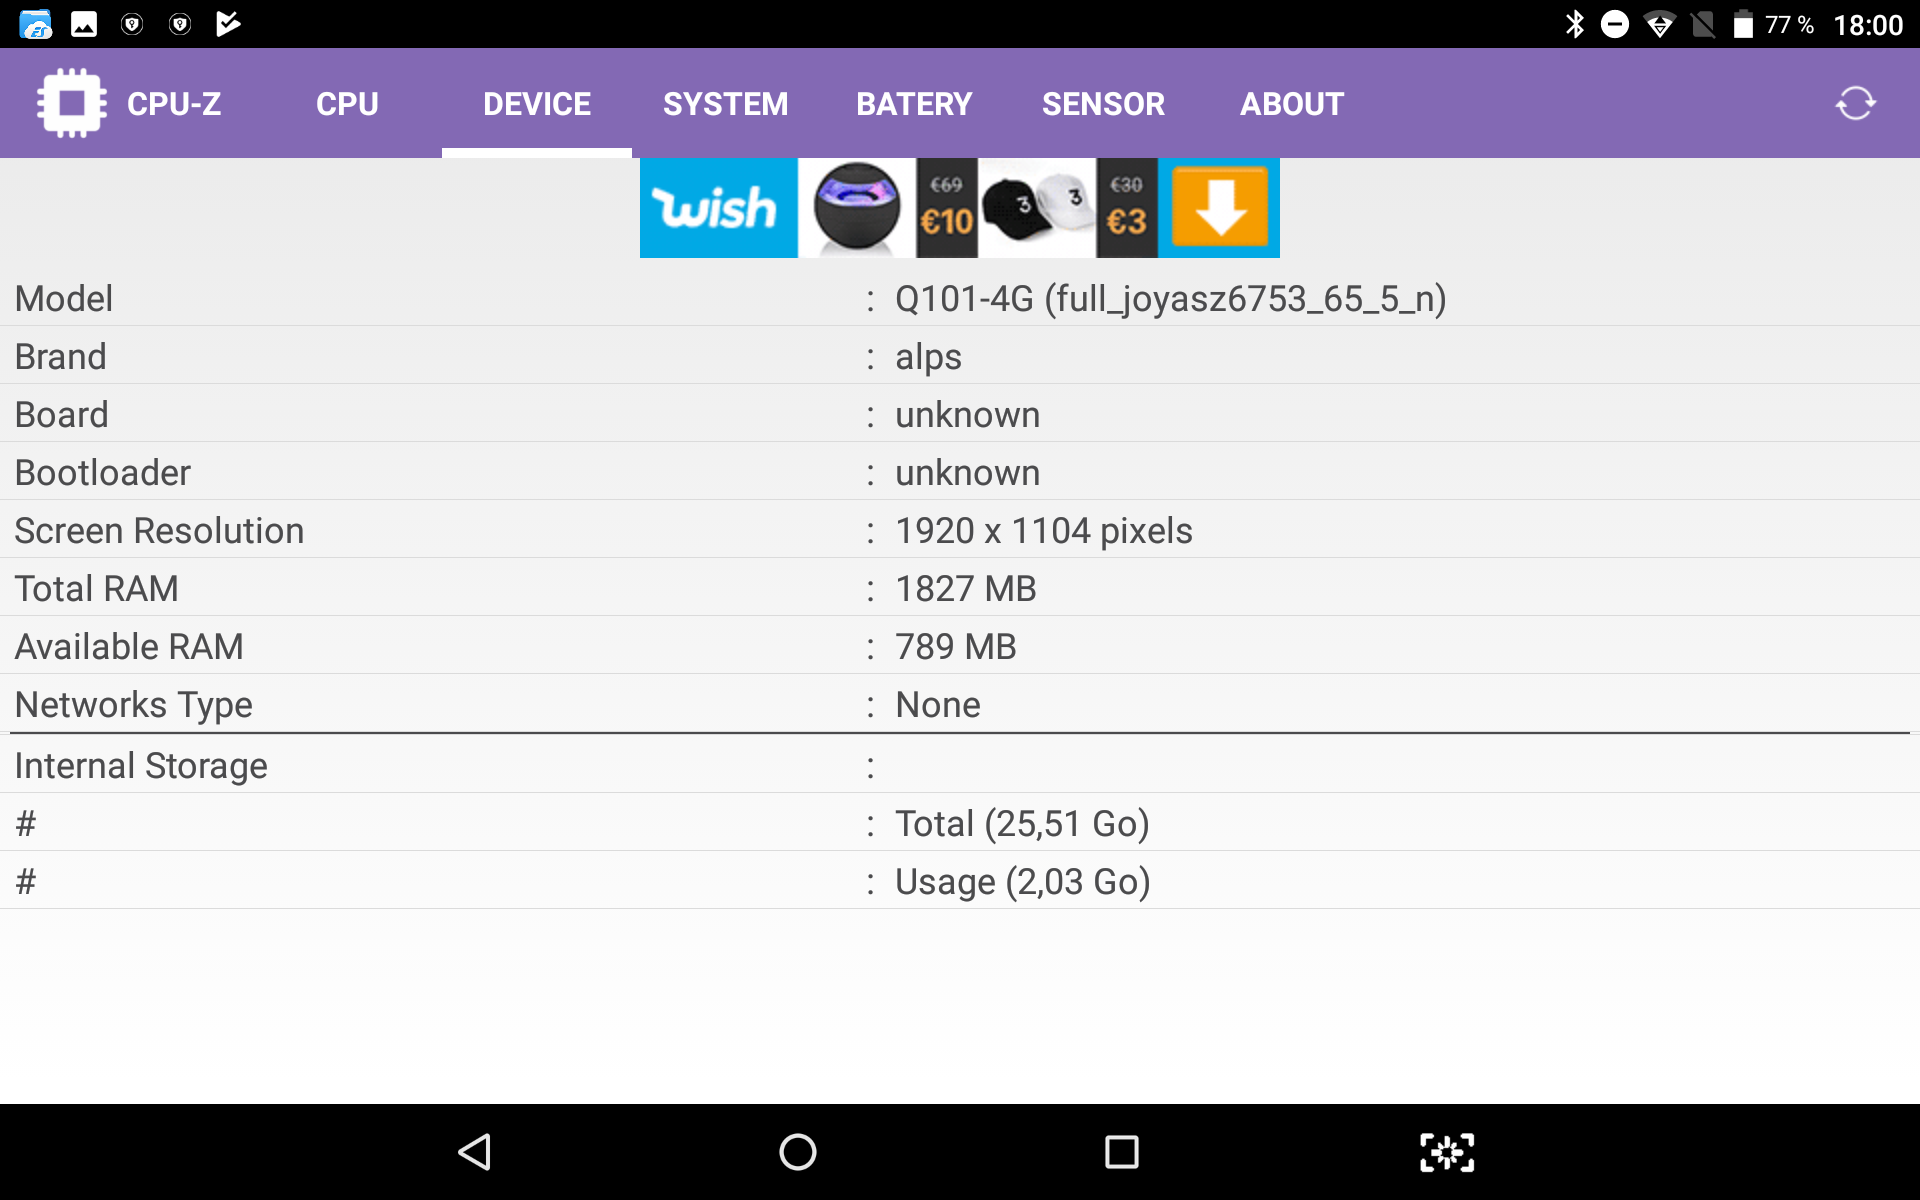This screenshot has width=1920, height=1200.
Task: Open recent apps with the square button
Action: coord(1121,1152)
